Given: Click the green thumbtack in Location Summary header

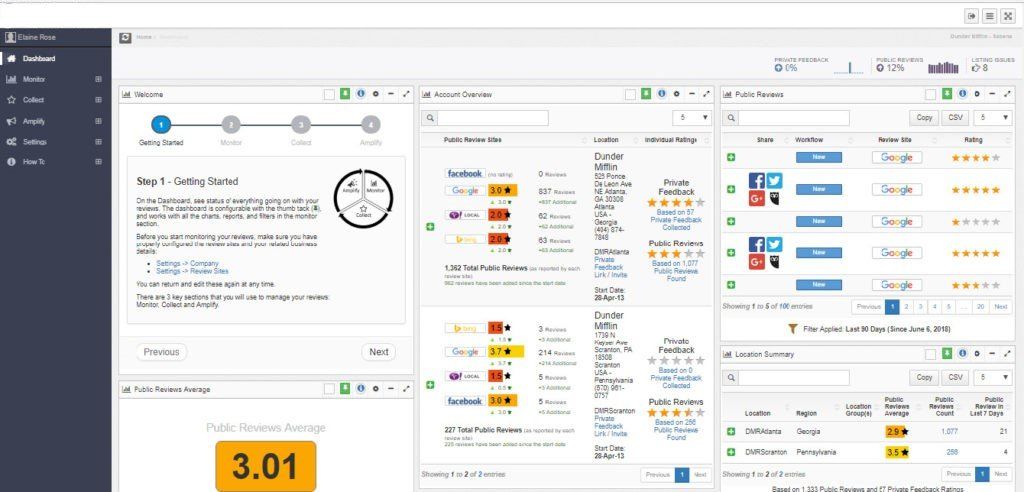Looking at the screenshot, I should tap(947, 353).
